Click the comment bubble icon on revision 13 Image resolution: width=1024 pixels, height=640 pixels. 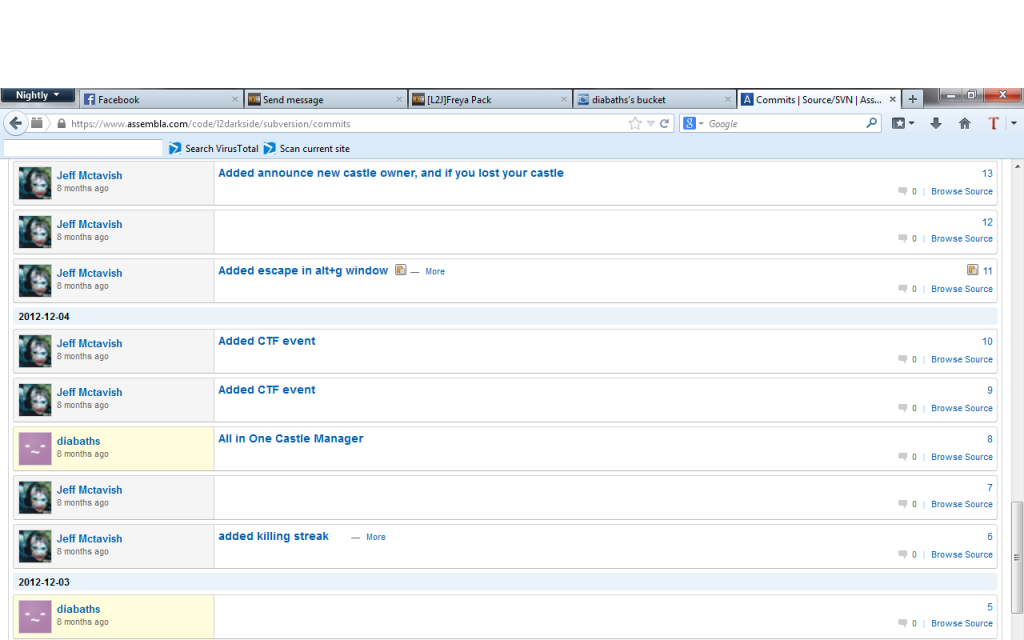point(902,191)
